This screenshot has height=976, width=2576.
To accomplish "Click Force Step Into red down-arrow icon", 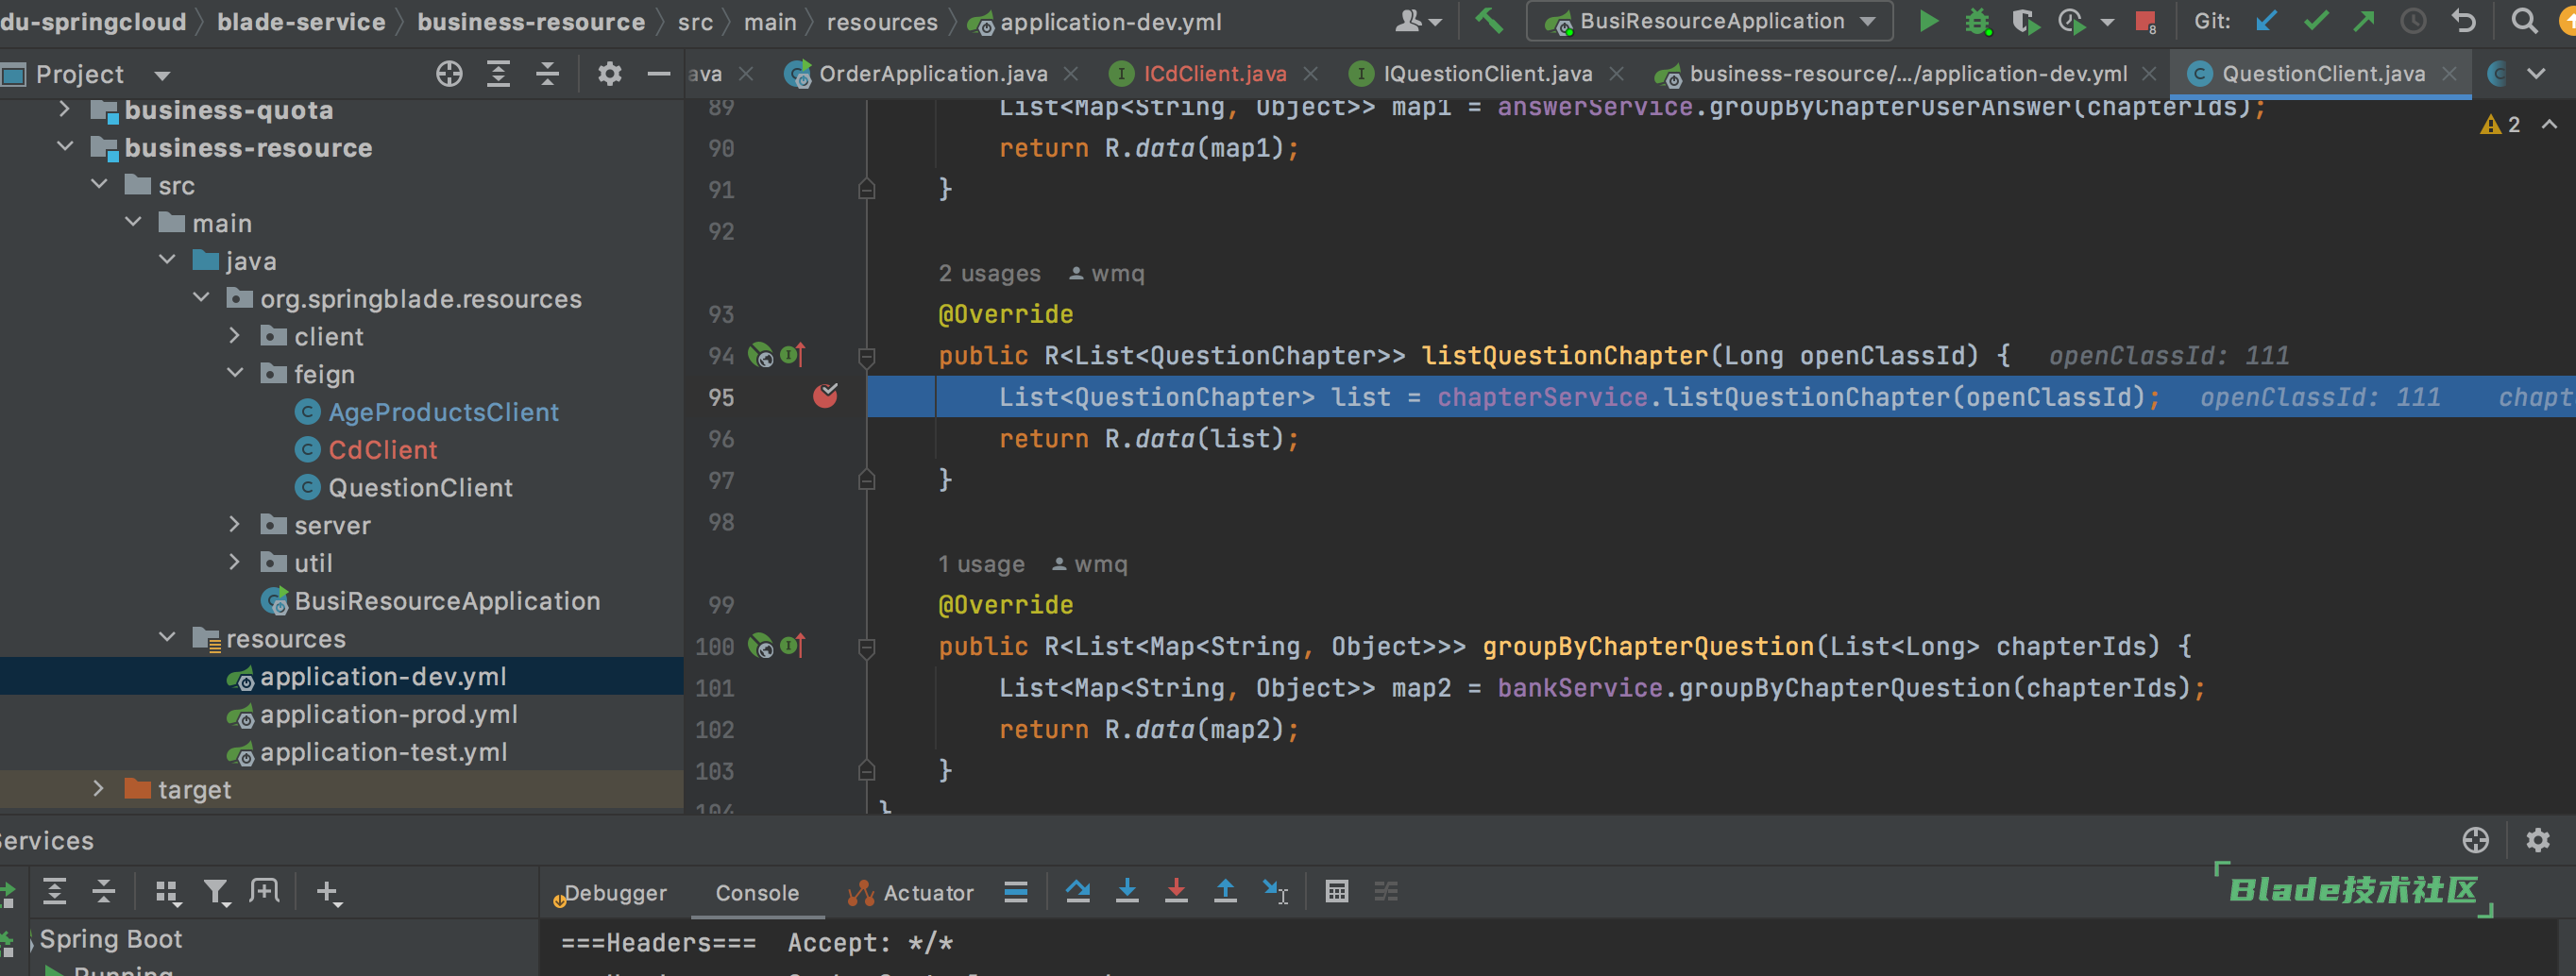I will [1176, 892].
